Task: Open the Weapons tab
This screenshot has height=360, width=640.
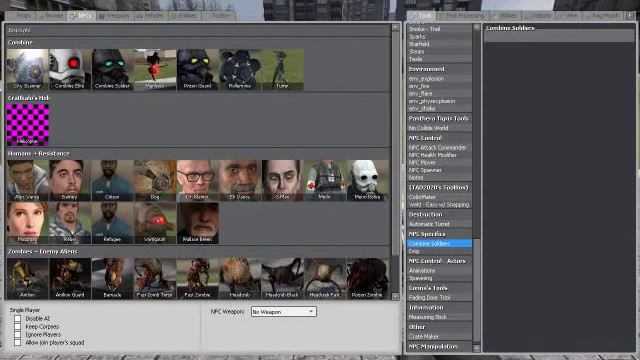Action: tap(114, 16)
